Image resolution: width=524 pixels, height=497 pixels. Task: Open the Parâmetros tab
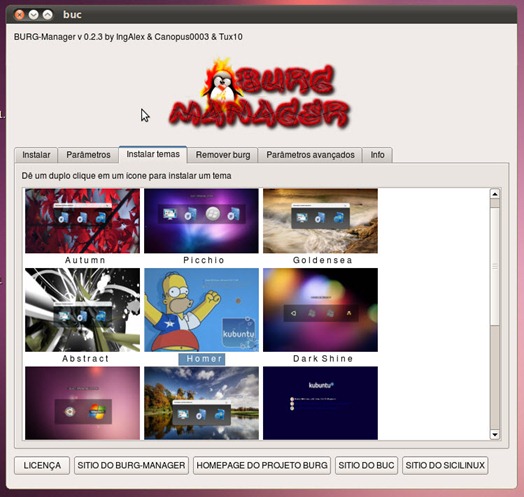click(88, 155)
